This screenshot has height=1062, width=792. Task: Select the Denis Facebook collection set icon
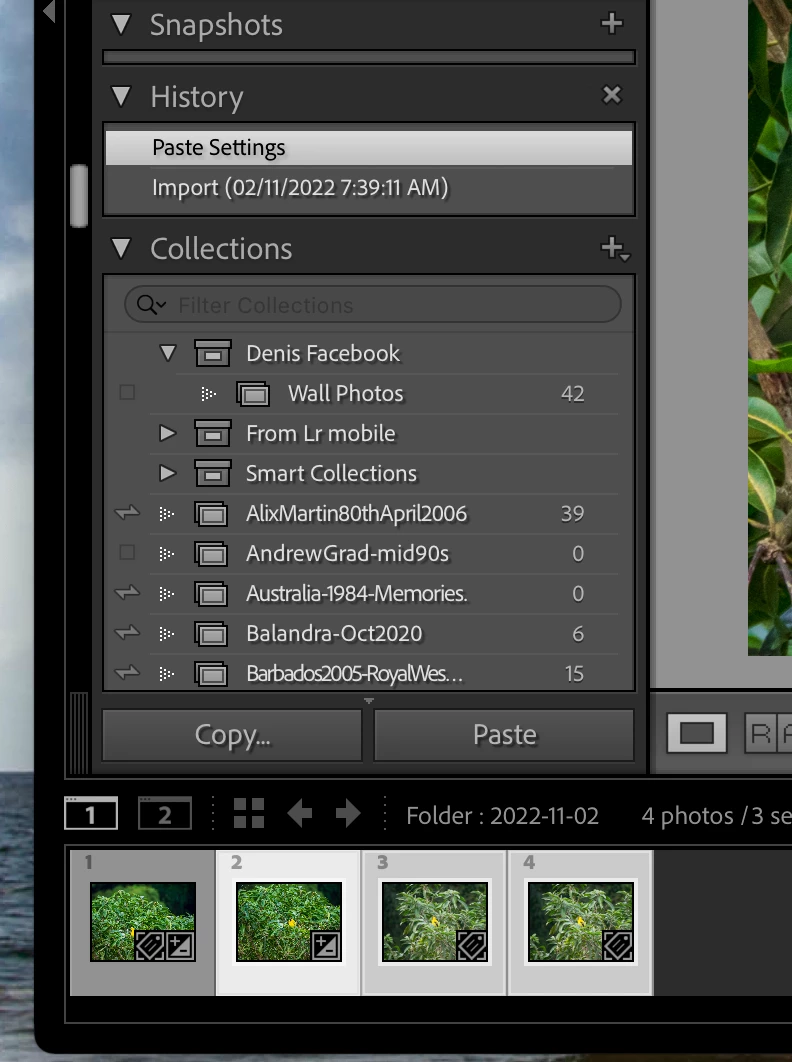point(213,353)
